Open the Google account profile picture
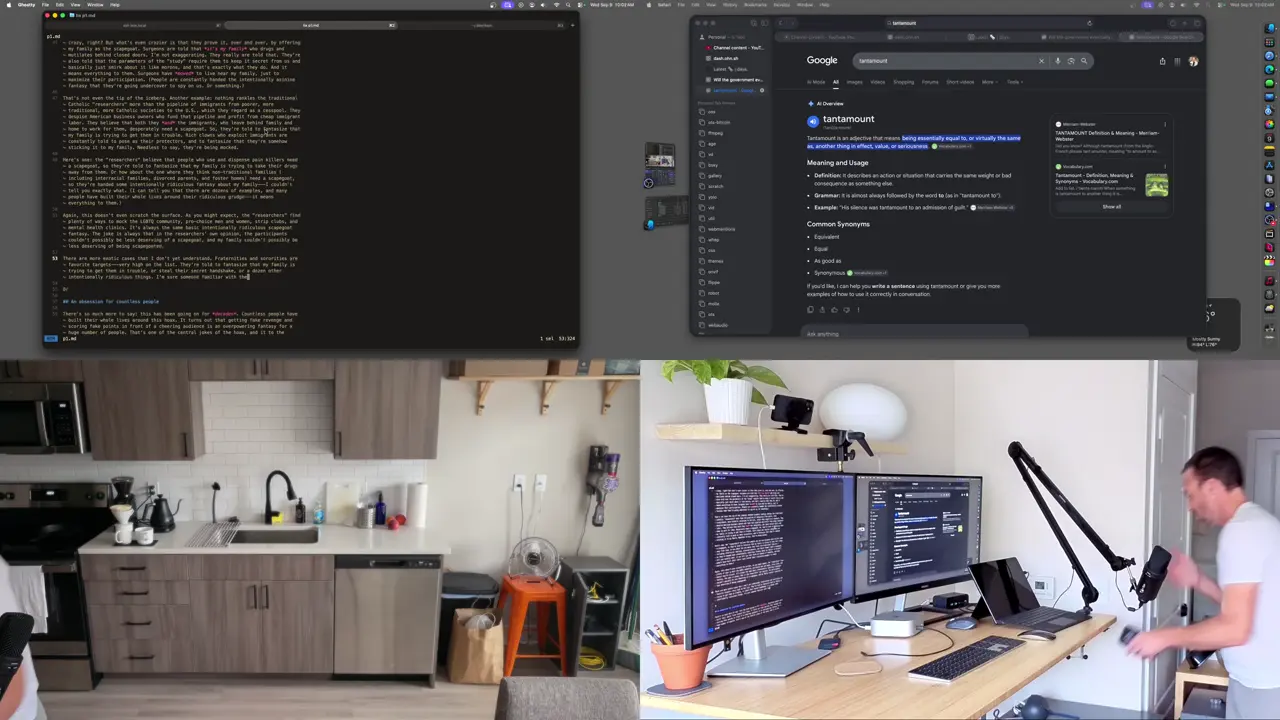 click(1193, 61)
